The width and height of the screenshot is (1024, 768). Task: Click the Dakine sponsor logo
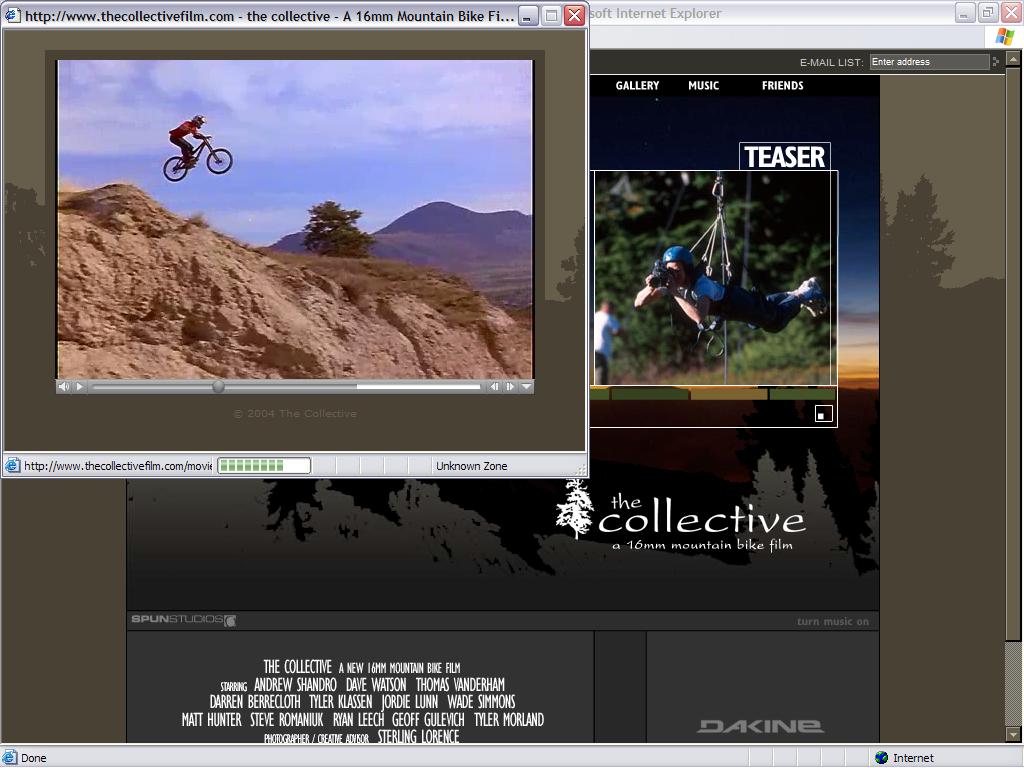[761, 726]
